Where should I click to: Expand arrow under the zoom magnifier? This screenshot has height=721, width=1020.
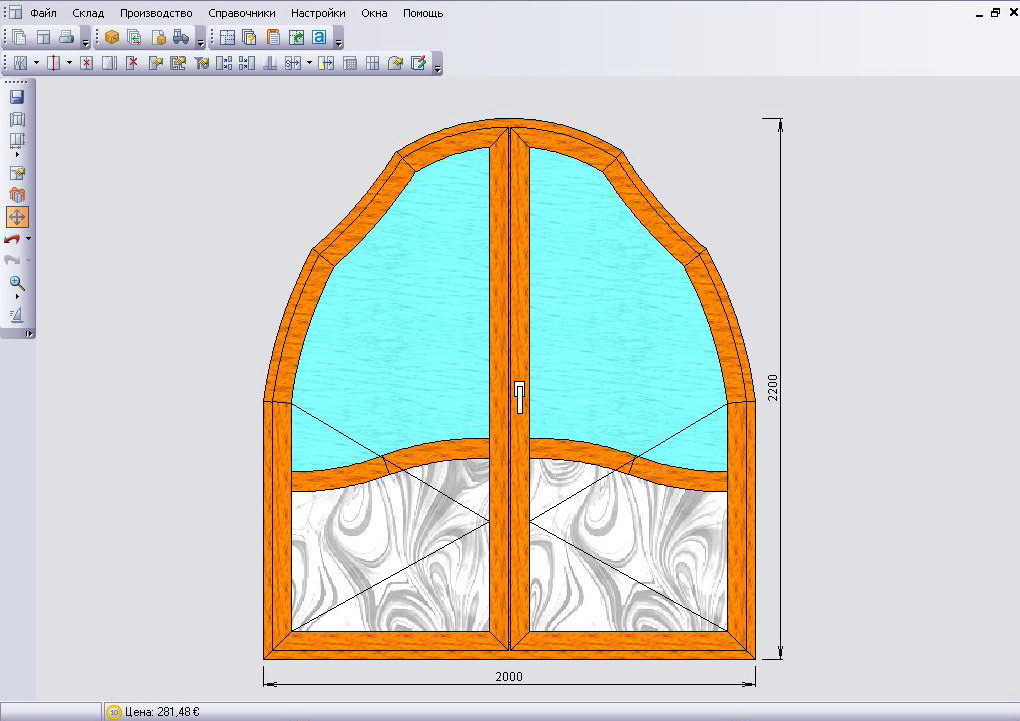pyautogui.click(x=17, y=296)
